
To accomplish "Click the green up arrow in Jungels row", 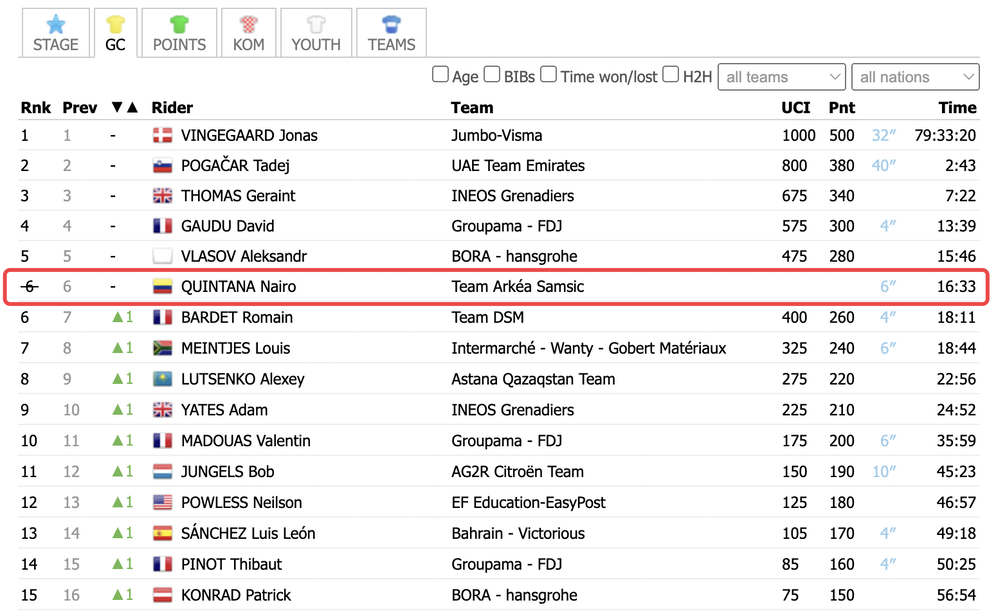I will pyautogui.click(x=117, y=471).
